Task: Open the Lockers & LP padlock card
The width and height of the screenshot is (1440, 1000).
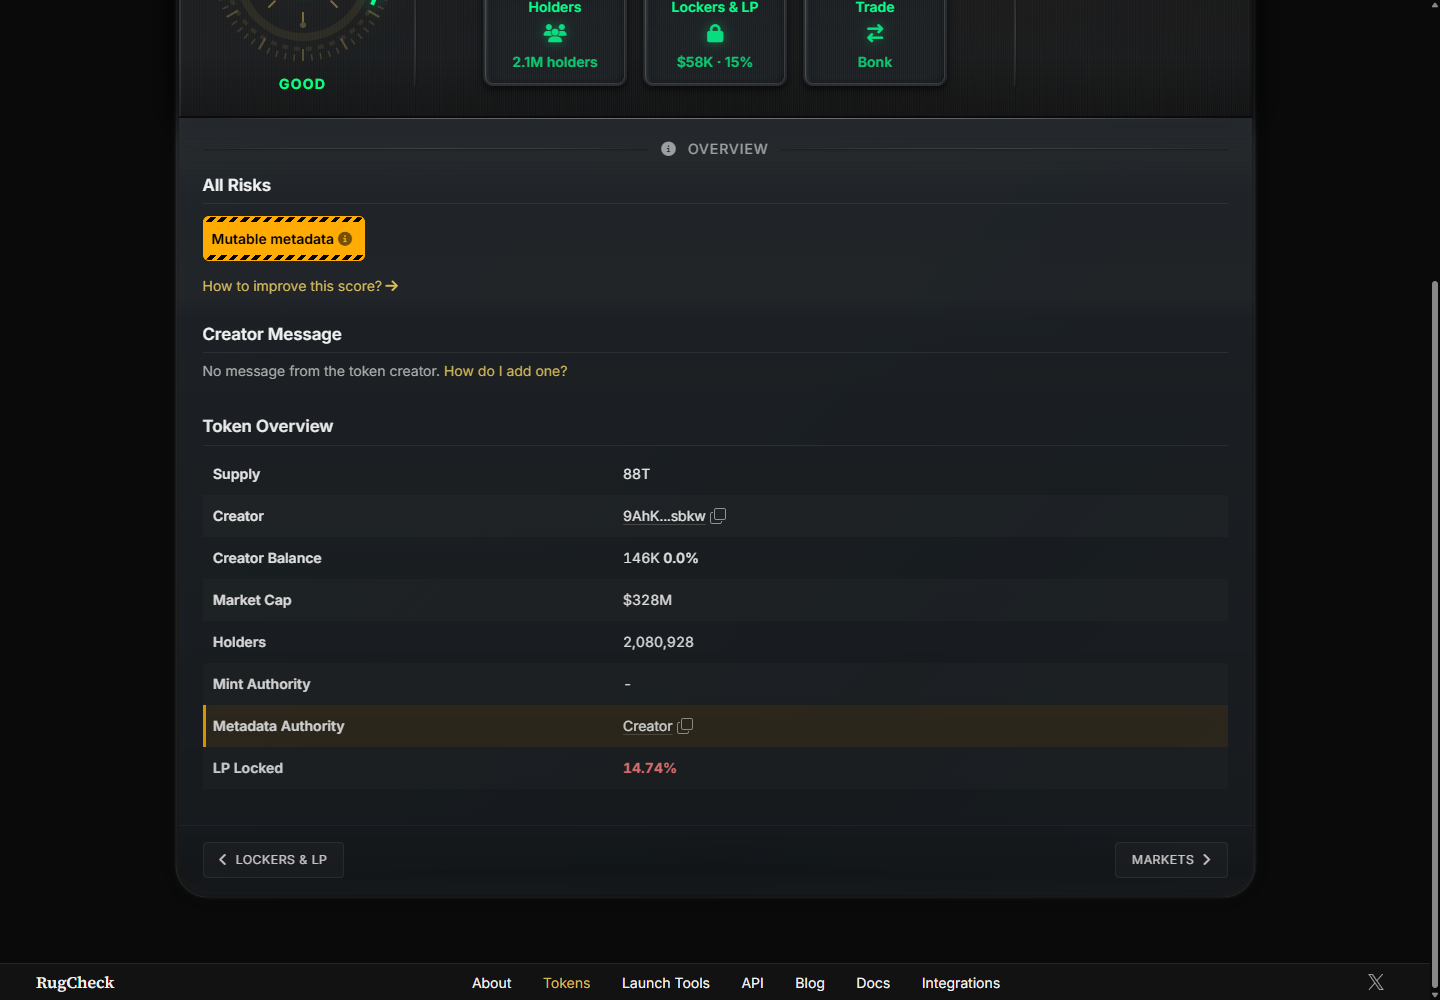Action: pyautogui.click(x=715, y=40)
